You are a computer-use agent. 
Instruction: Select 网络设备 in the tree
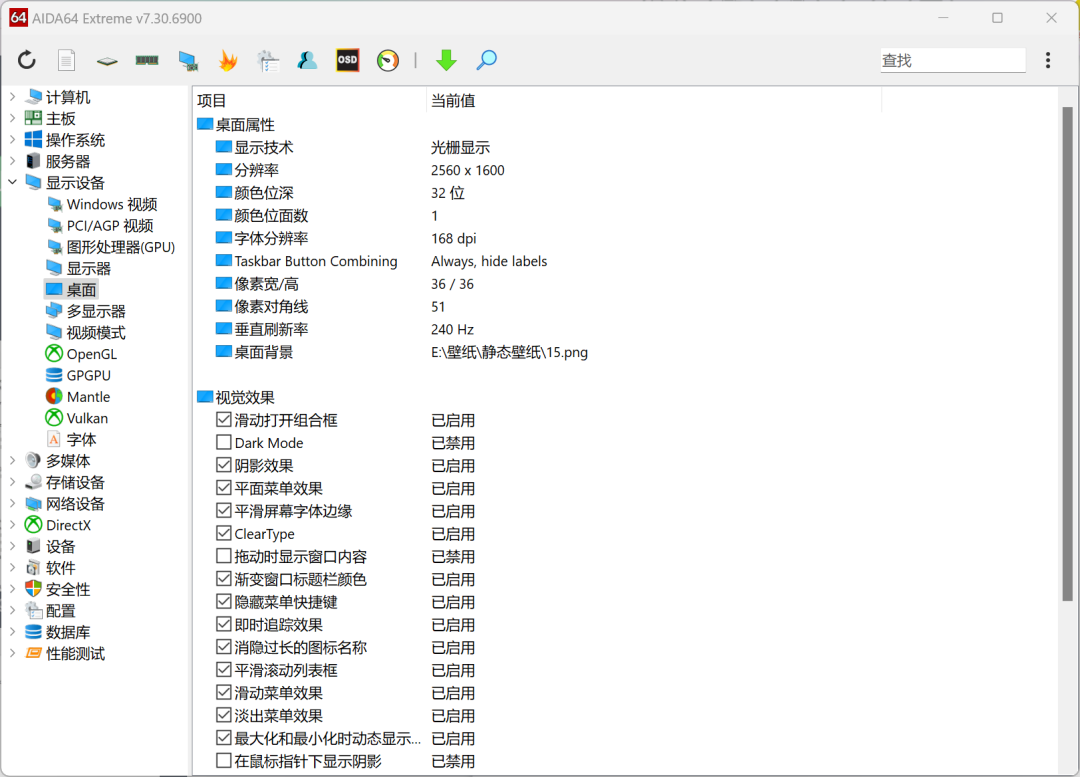tap(65, 504)
